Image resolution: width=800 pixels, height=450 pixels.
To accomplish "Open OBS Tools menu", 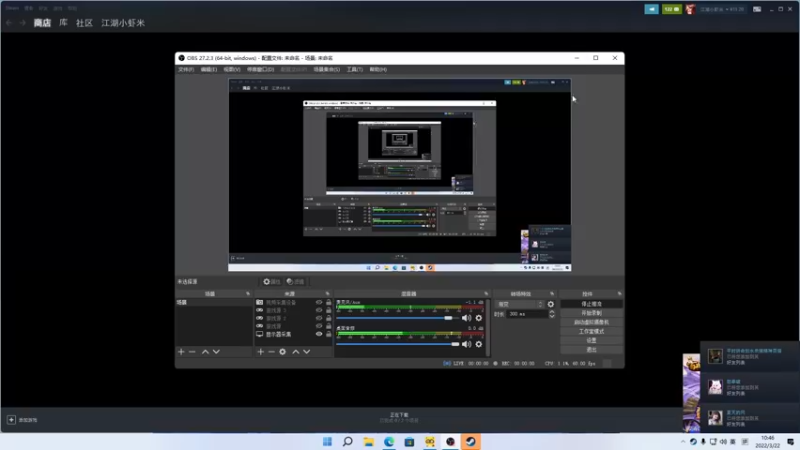I will [355, 69].
